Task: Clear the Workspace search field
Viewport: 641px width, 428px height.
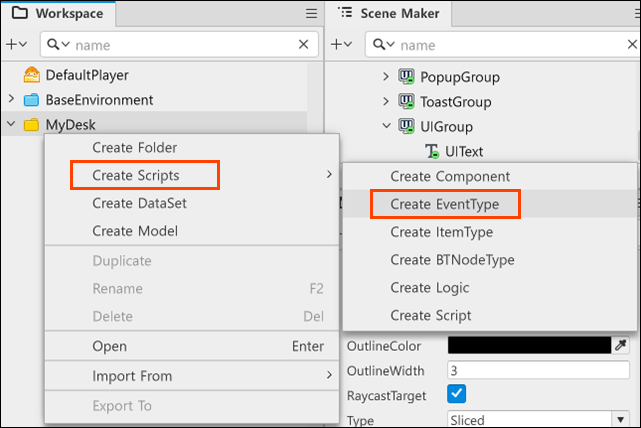Action: pos(303,44)
